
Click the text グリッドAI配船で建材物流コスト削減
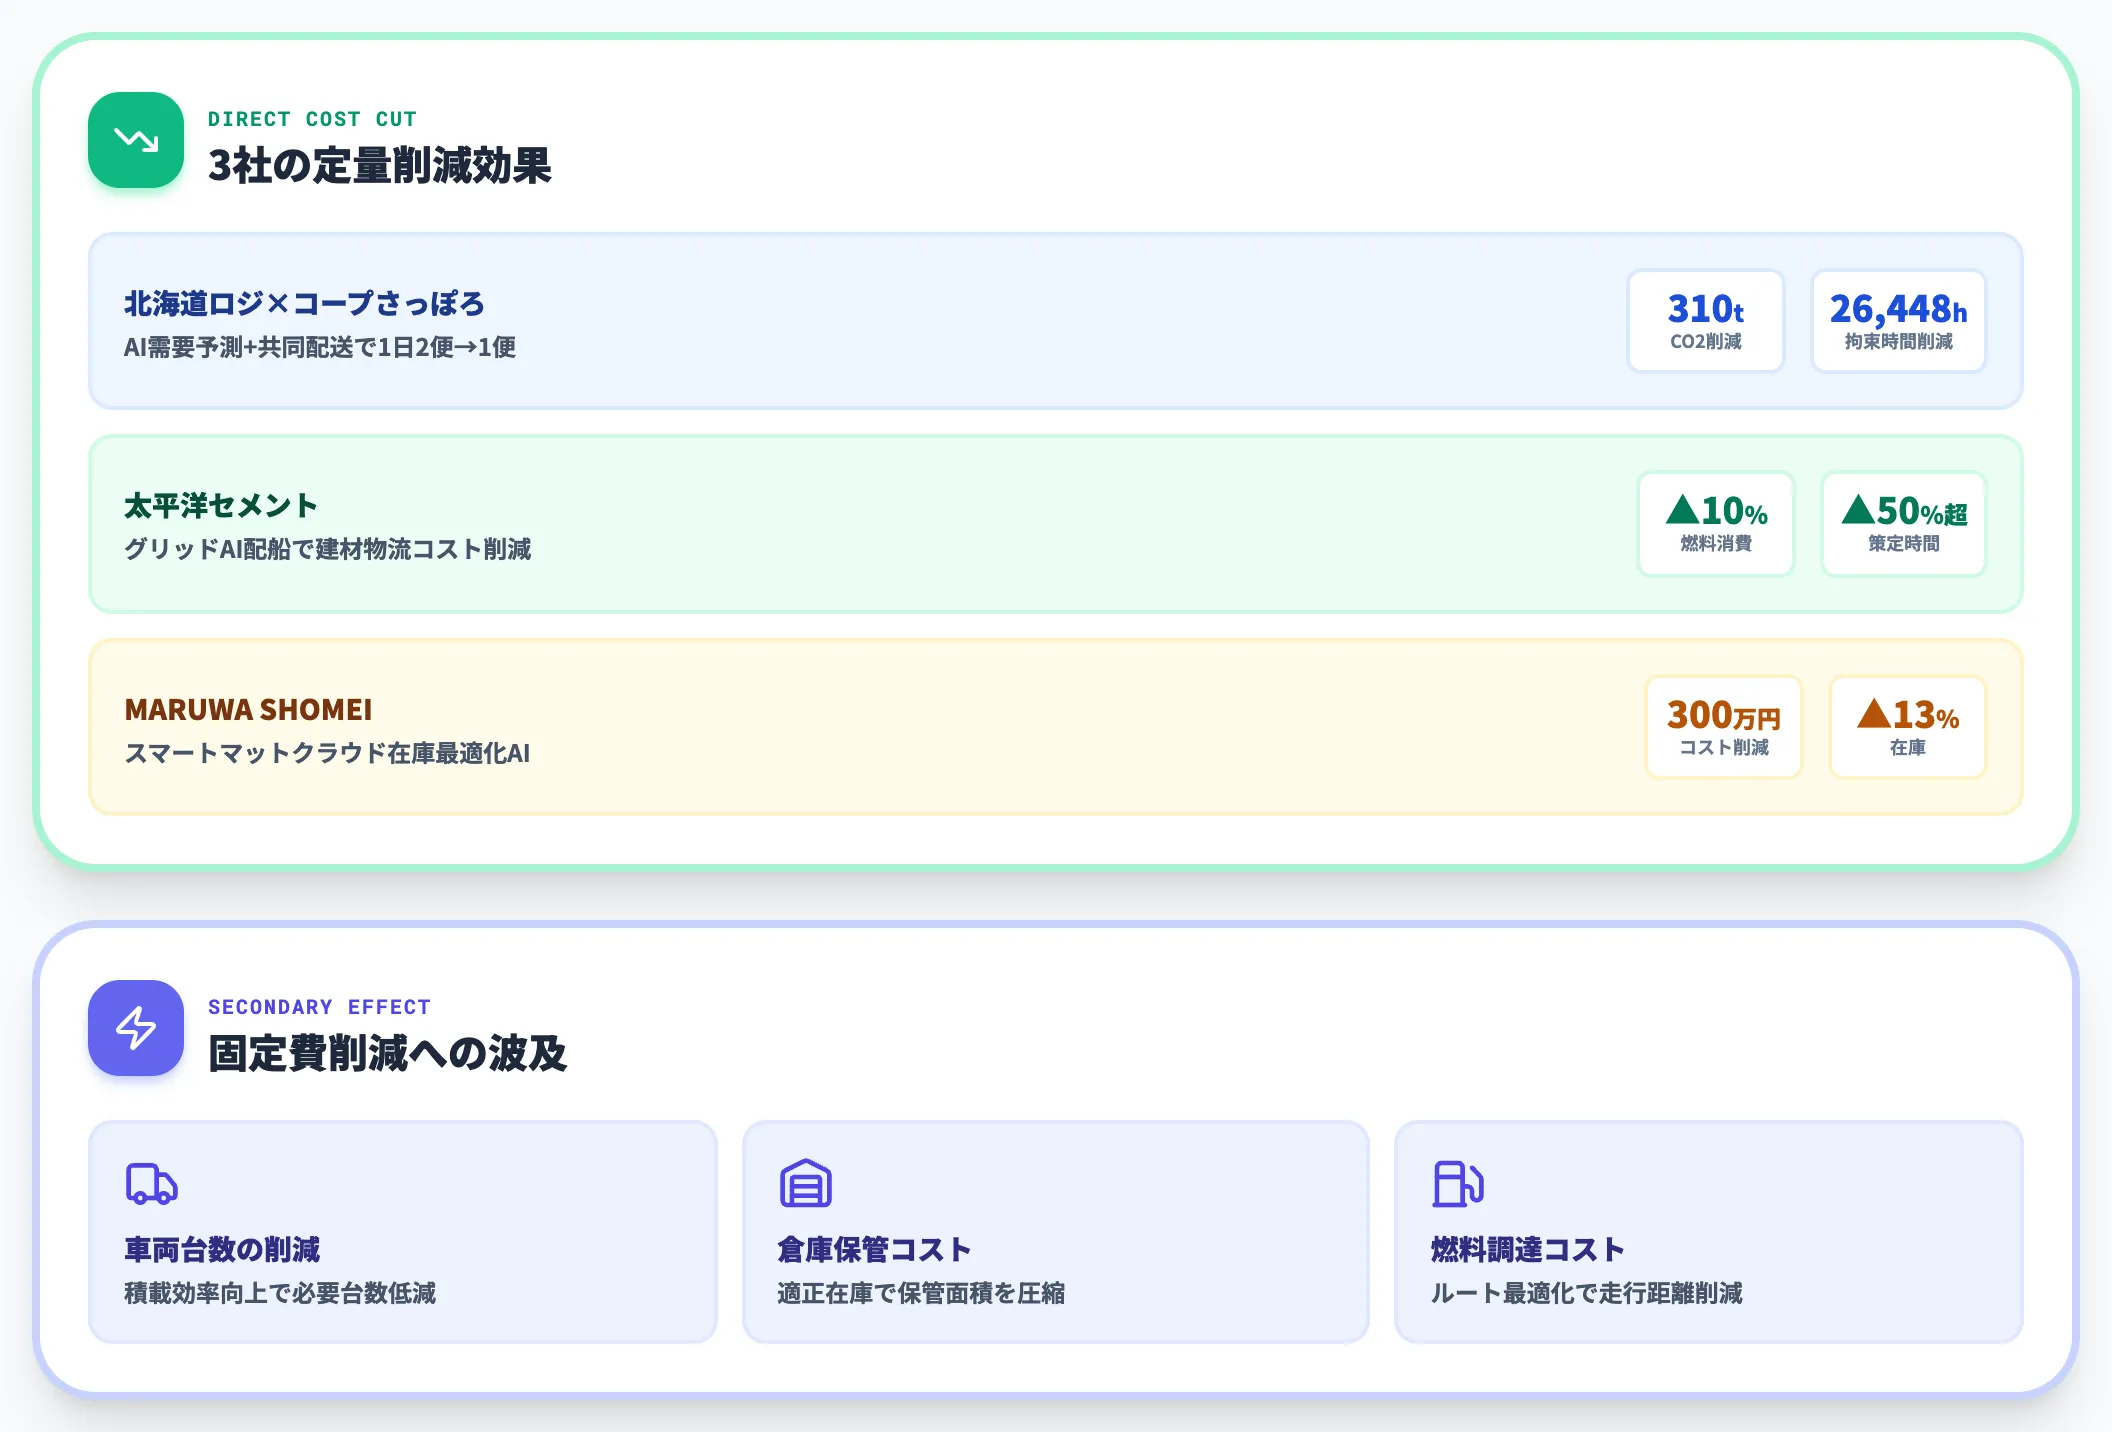(x=327, y=549)
